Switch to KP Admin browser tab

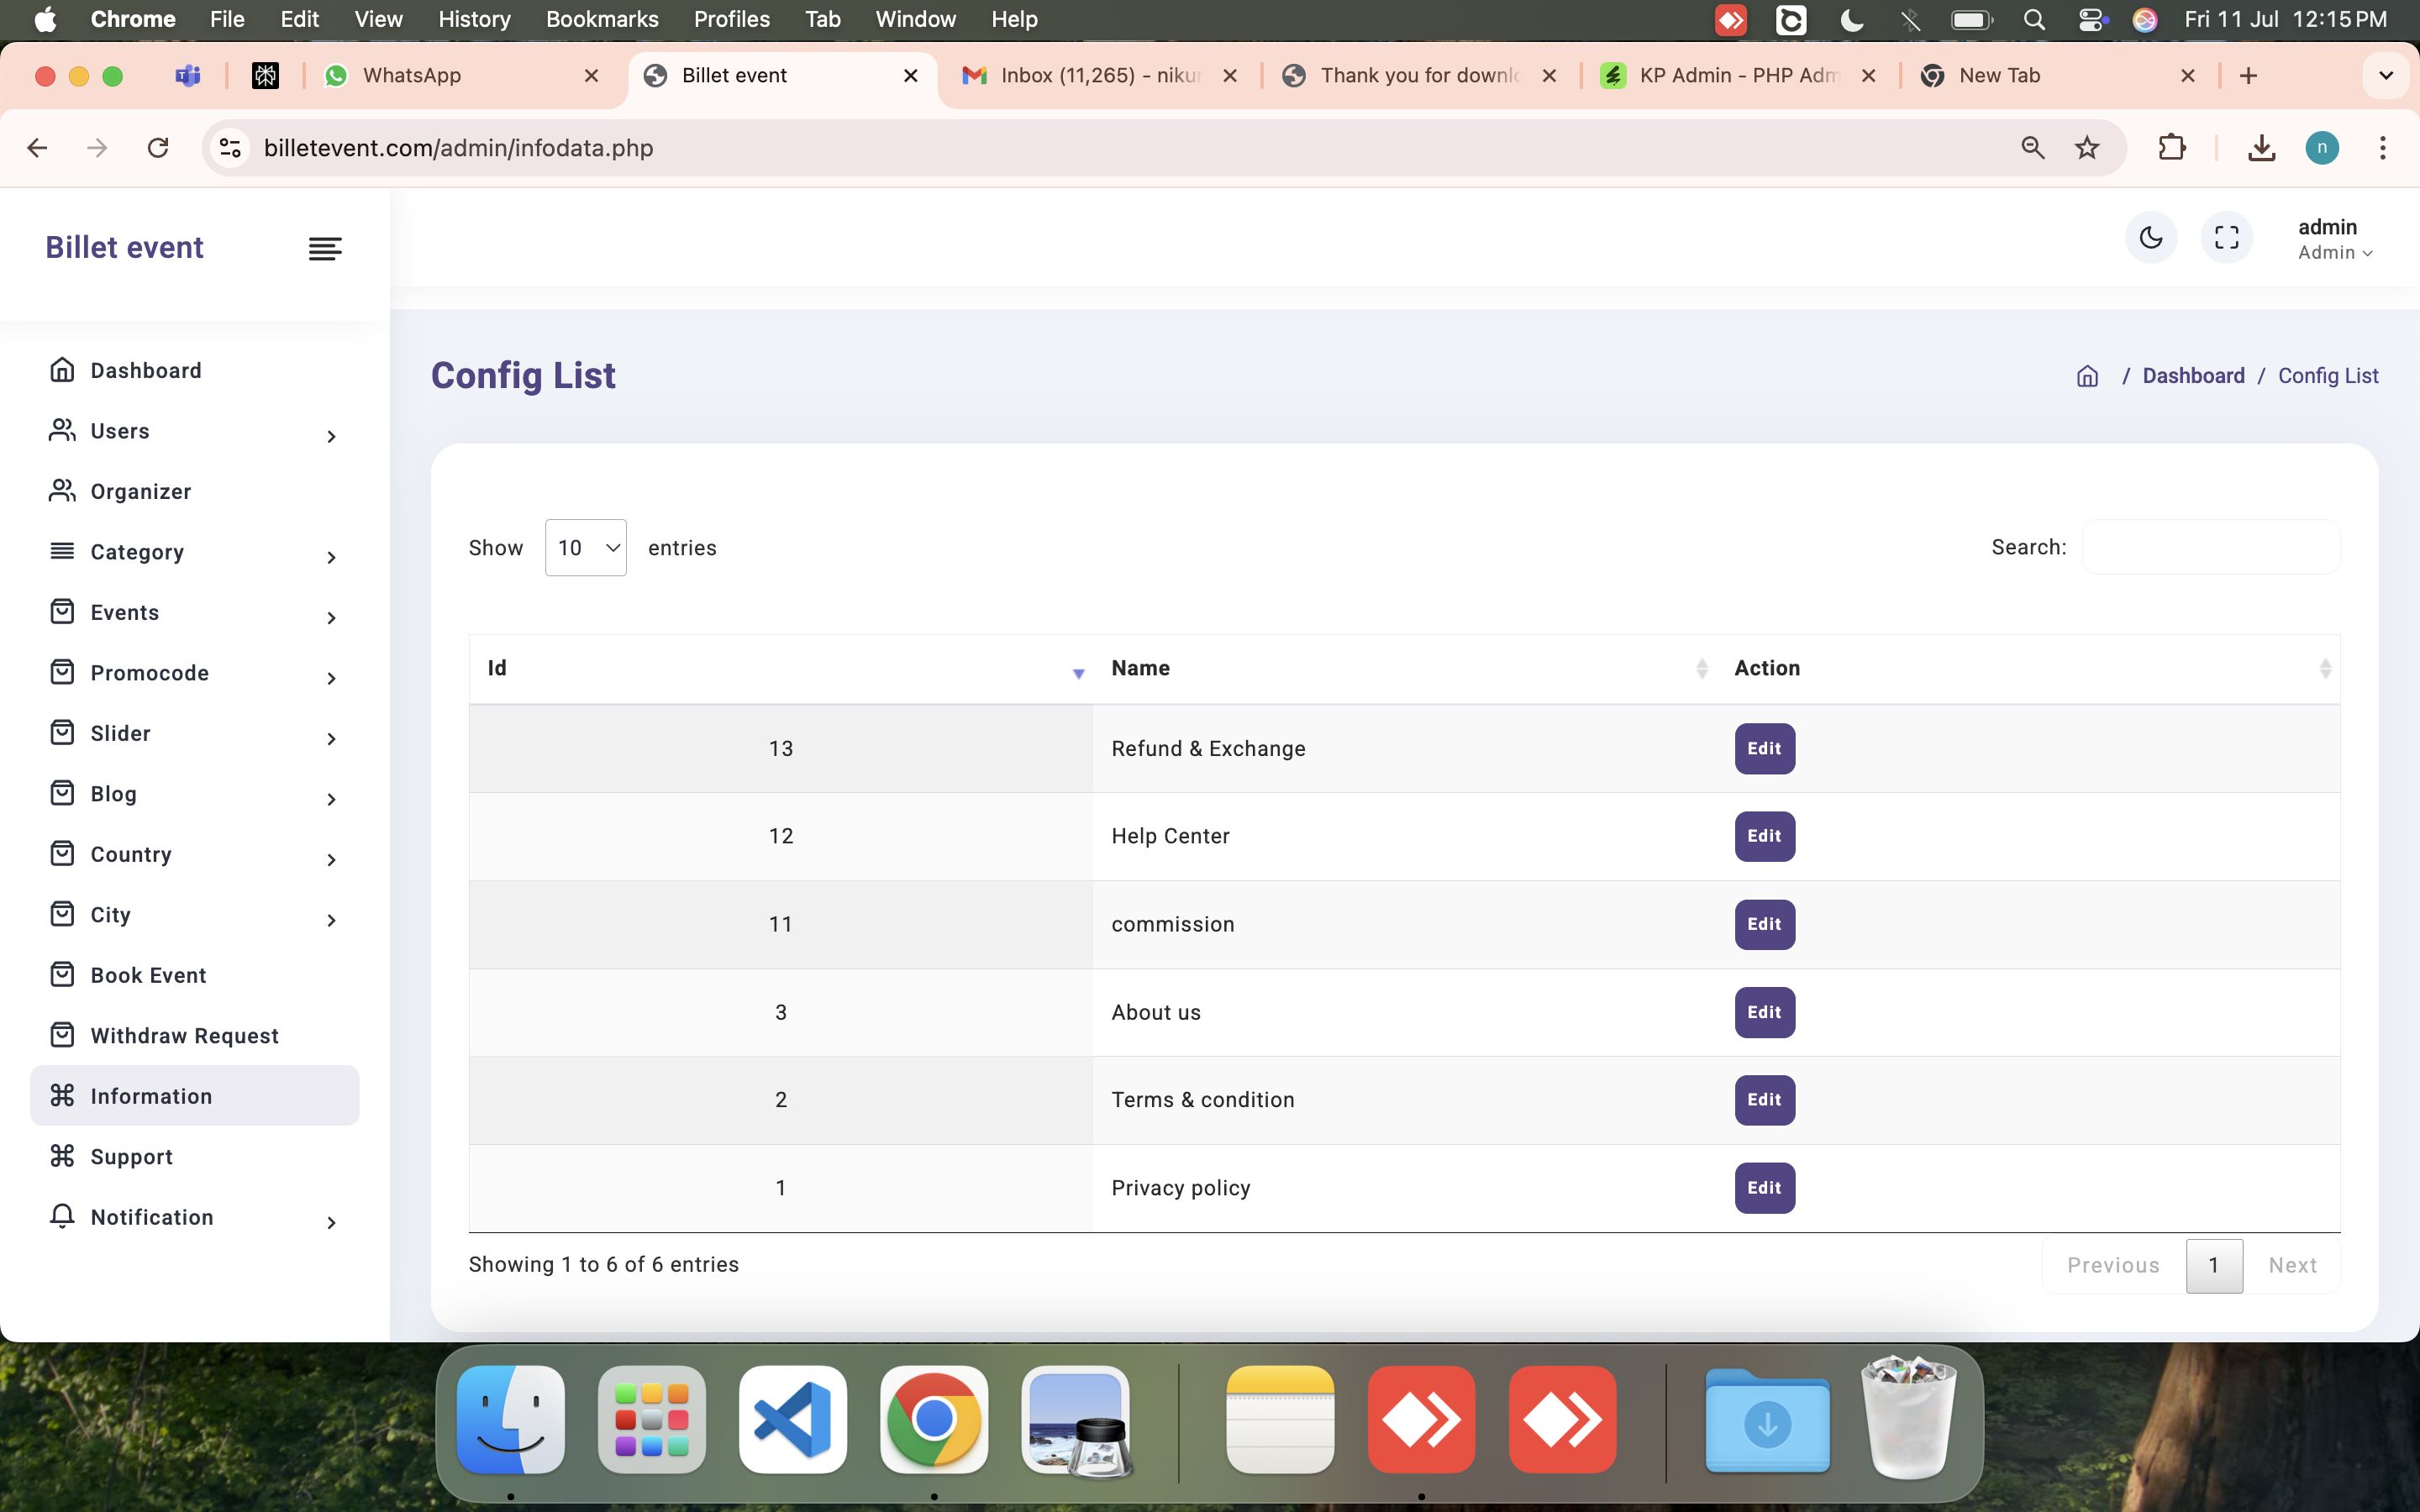tap(1738, 76)
